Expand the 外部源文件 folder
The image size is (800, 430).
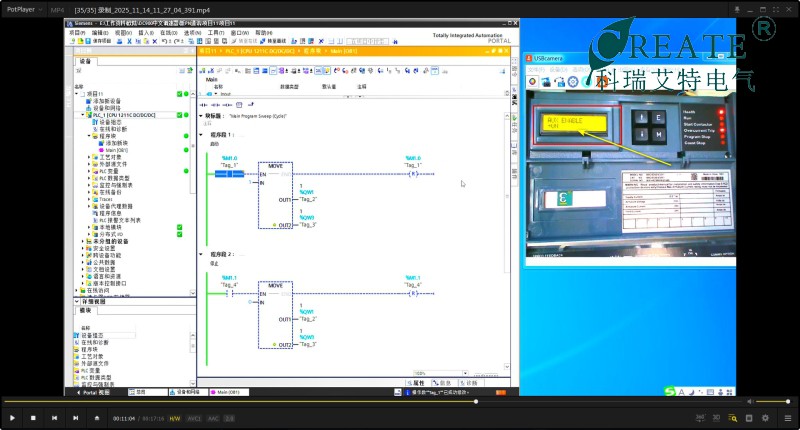pos(89,164)
